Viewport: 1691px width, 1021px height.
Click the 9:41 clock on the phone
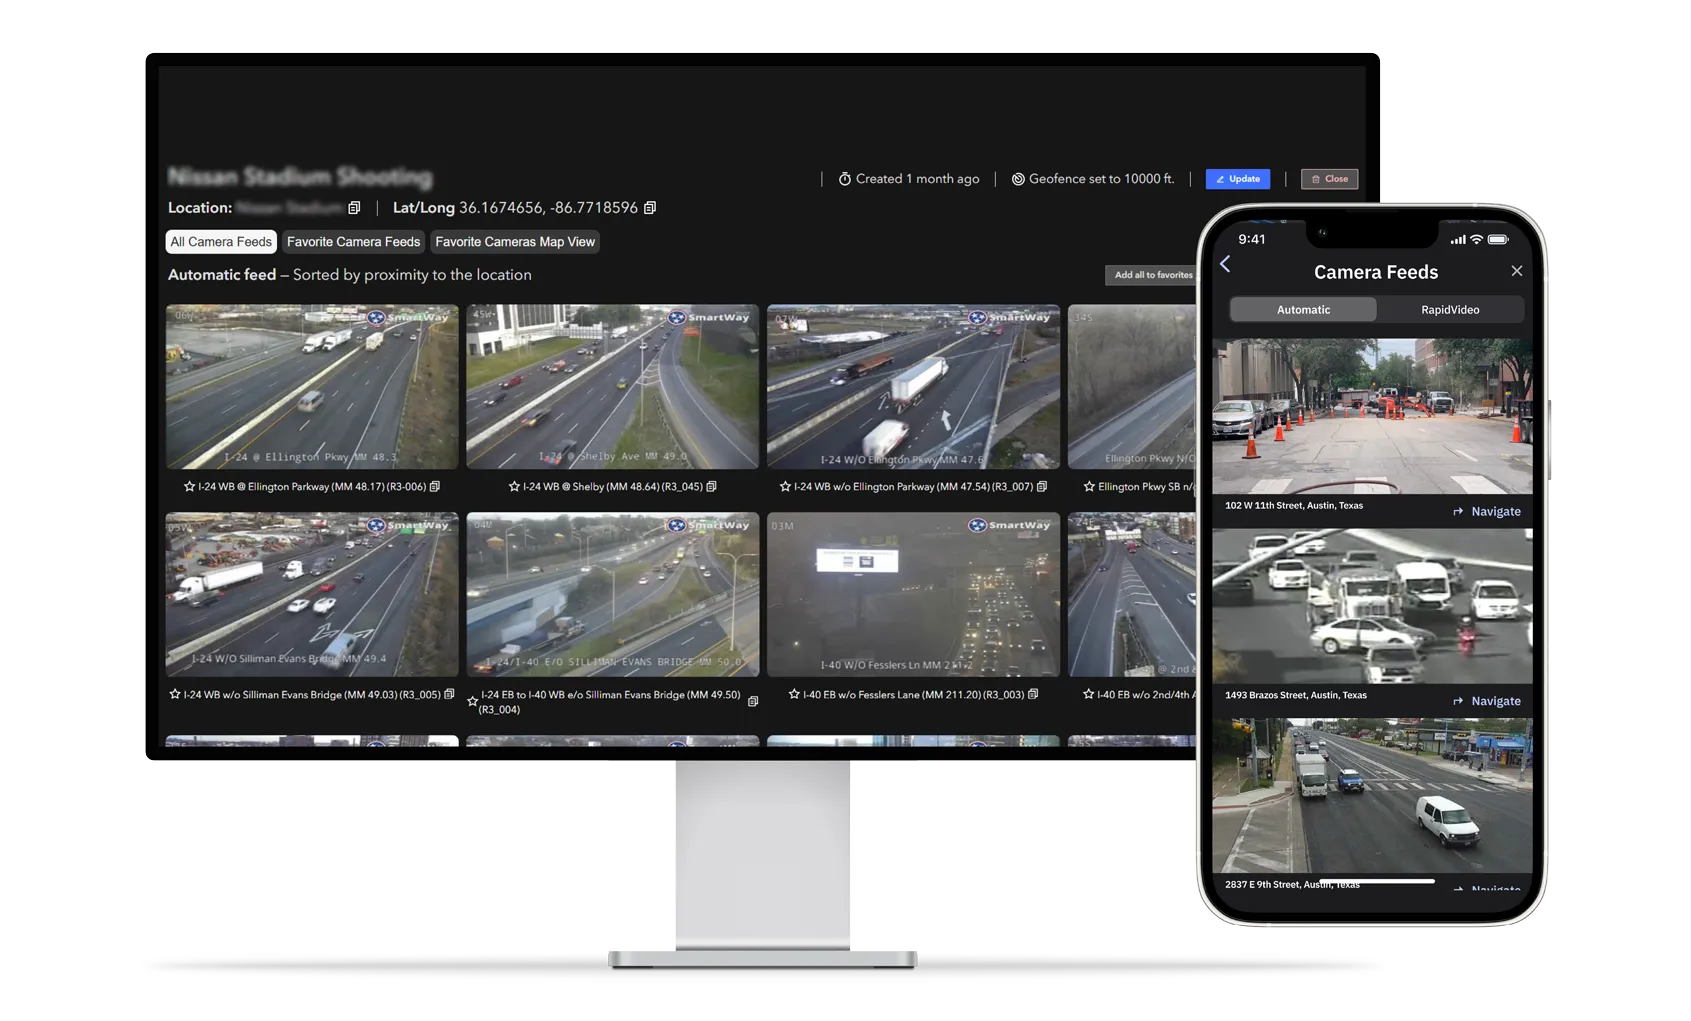(x=1252, y=240)
